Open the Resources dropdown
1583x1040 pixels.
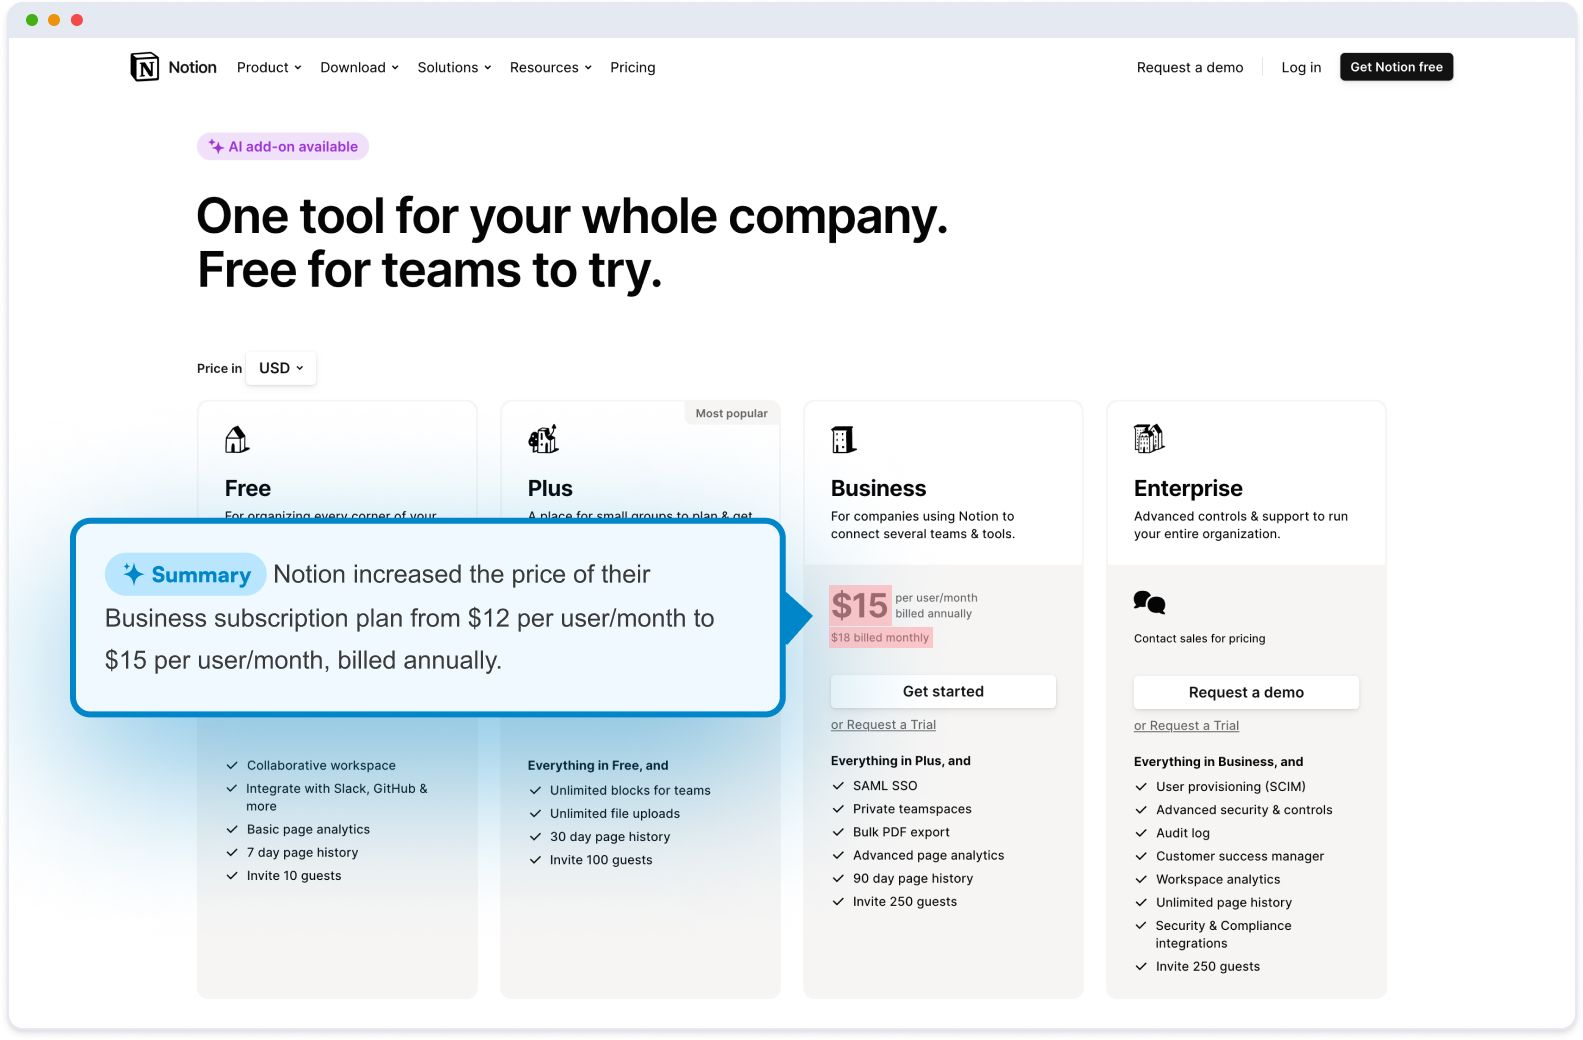point(551,67)
